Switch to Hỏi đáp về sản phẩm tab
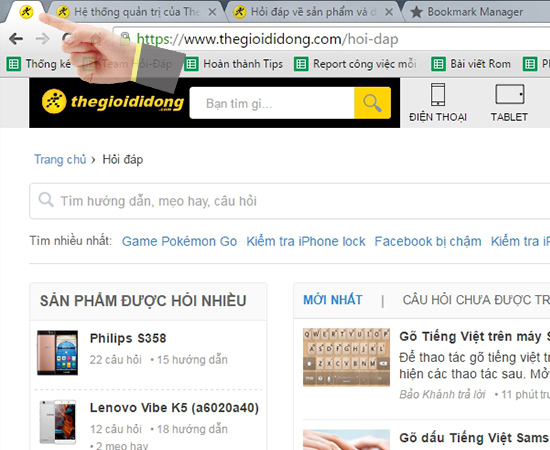 pyautogui.click(x=313, y=12)
